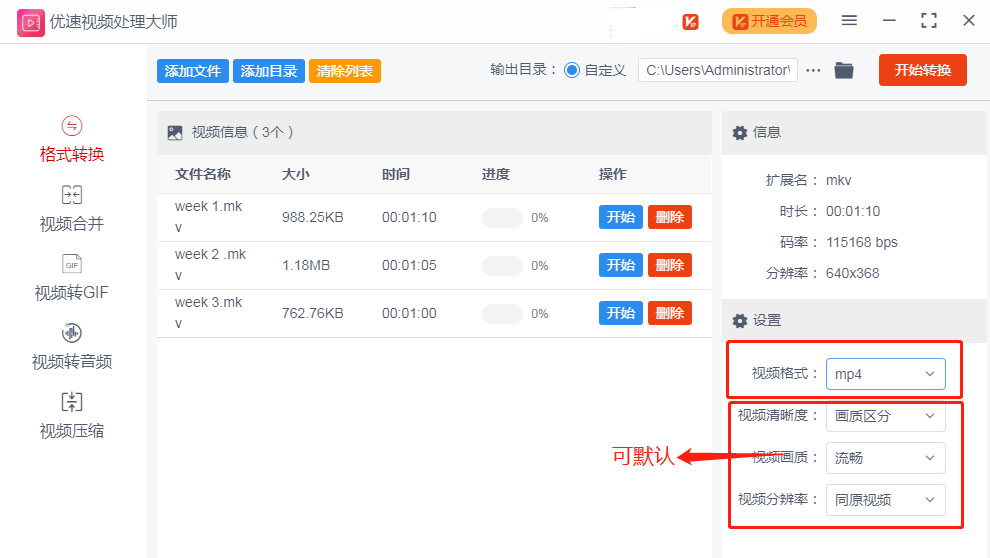Open the hamburger menu in title bar
Viewport: 990px width, 558px height.
pos(849,21)
